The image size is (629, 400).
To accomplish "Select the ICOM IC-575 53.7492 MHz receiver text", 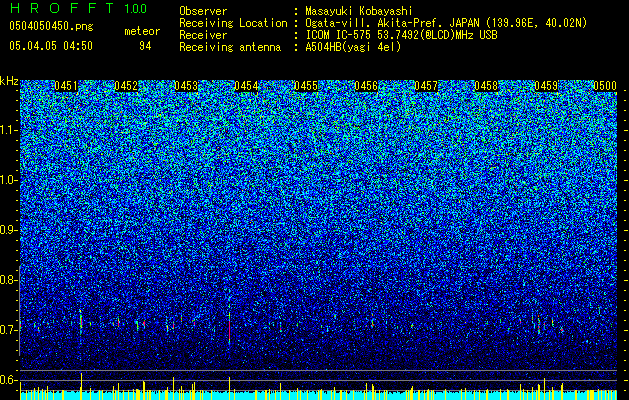I will pos(401,35).
